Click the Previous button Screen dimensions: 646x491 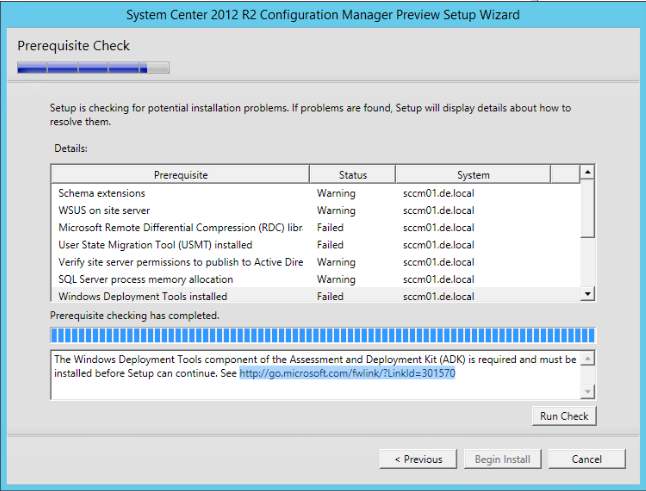click(x=418, y=459)
